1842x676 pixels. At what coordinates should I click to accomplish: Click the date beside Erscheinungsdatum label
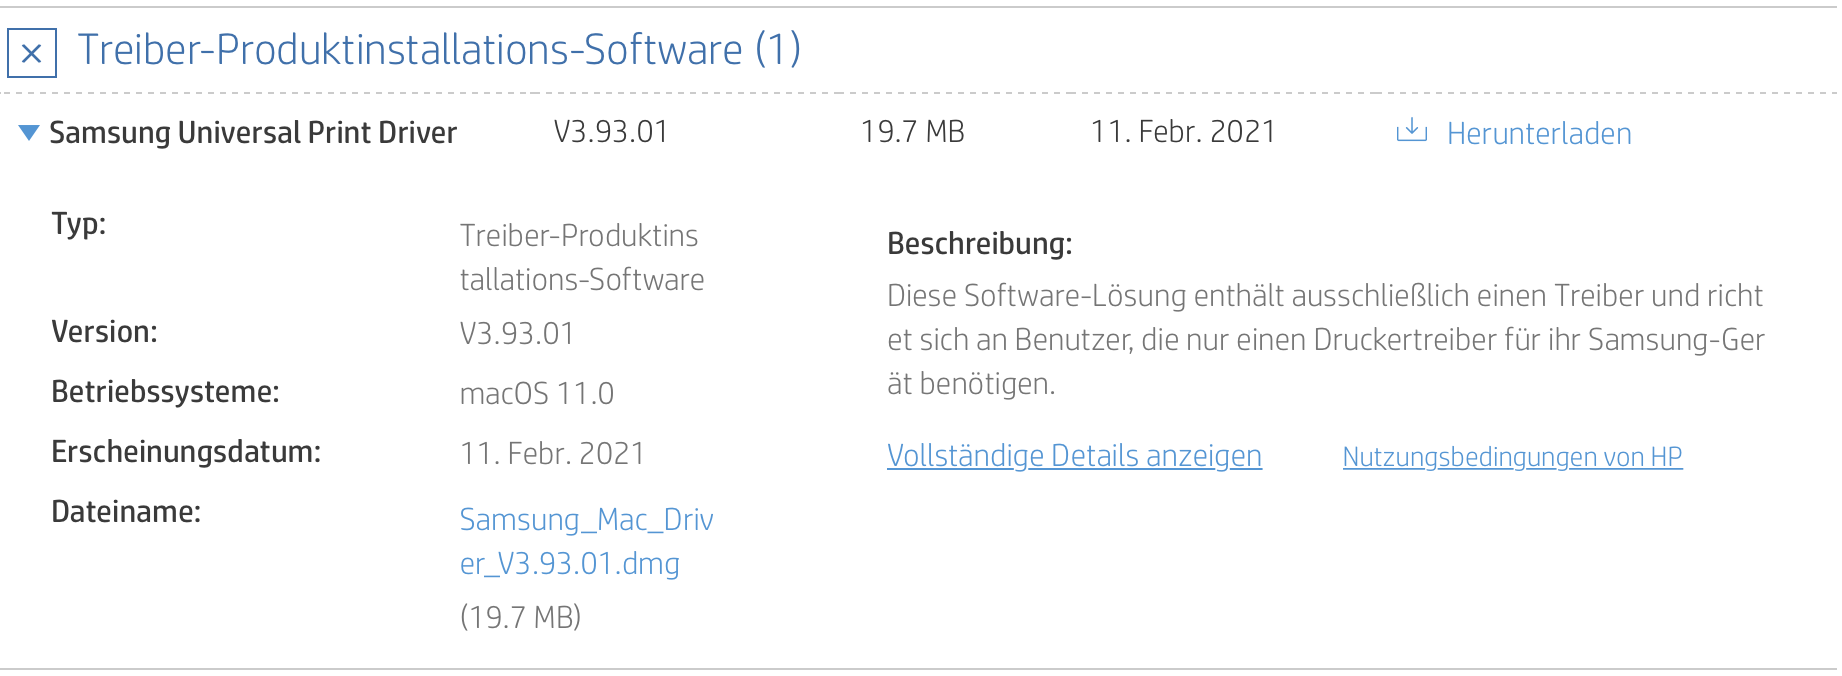551,454
